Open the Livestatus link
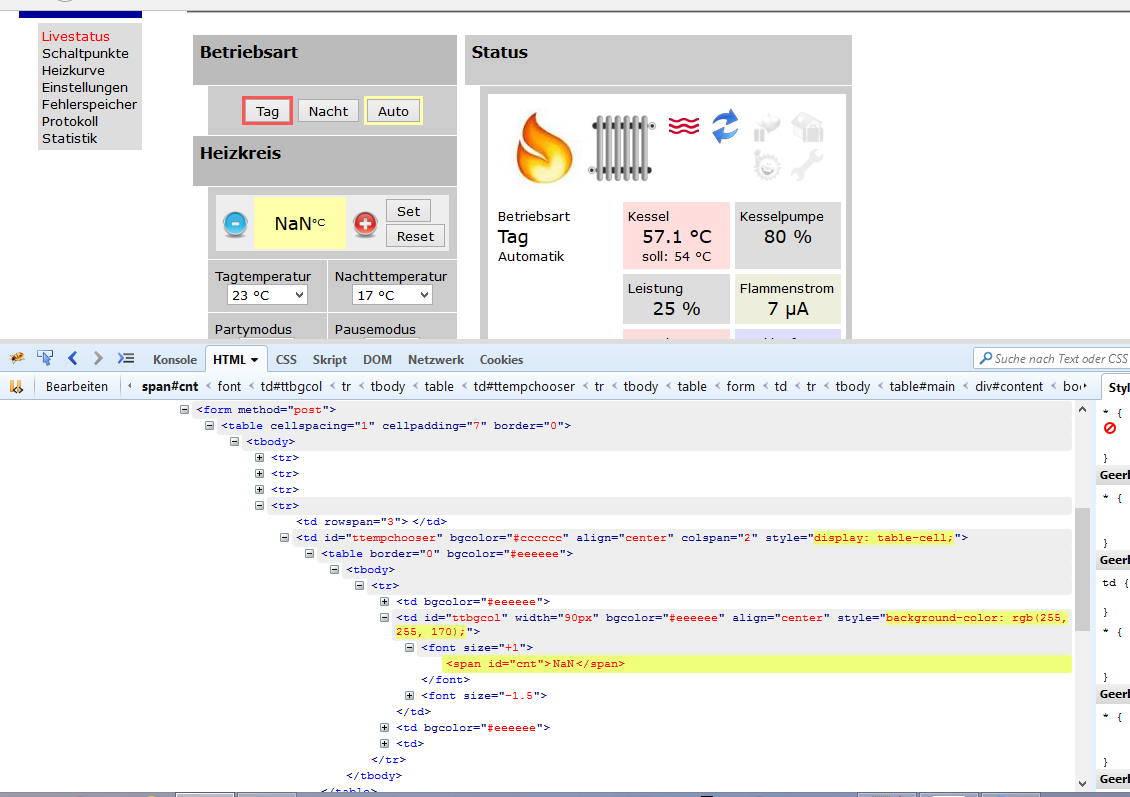 [x=76, y=36]
